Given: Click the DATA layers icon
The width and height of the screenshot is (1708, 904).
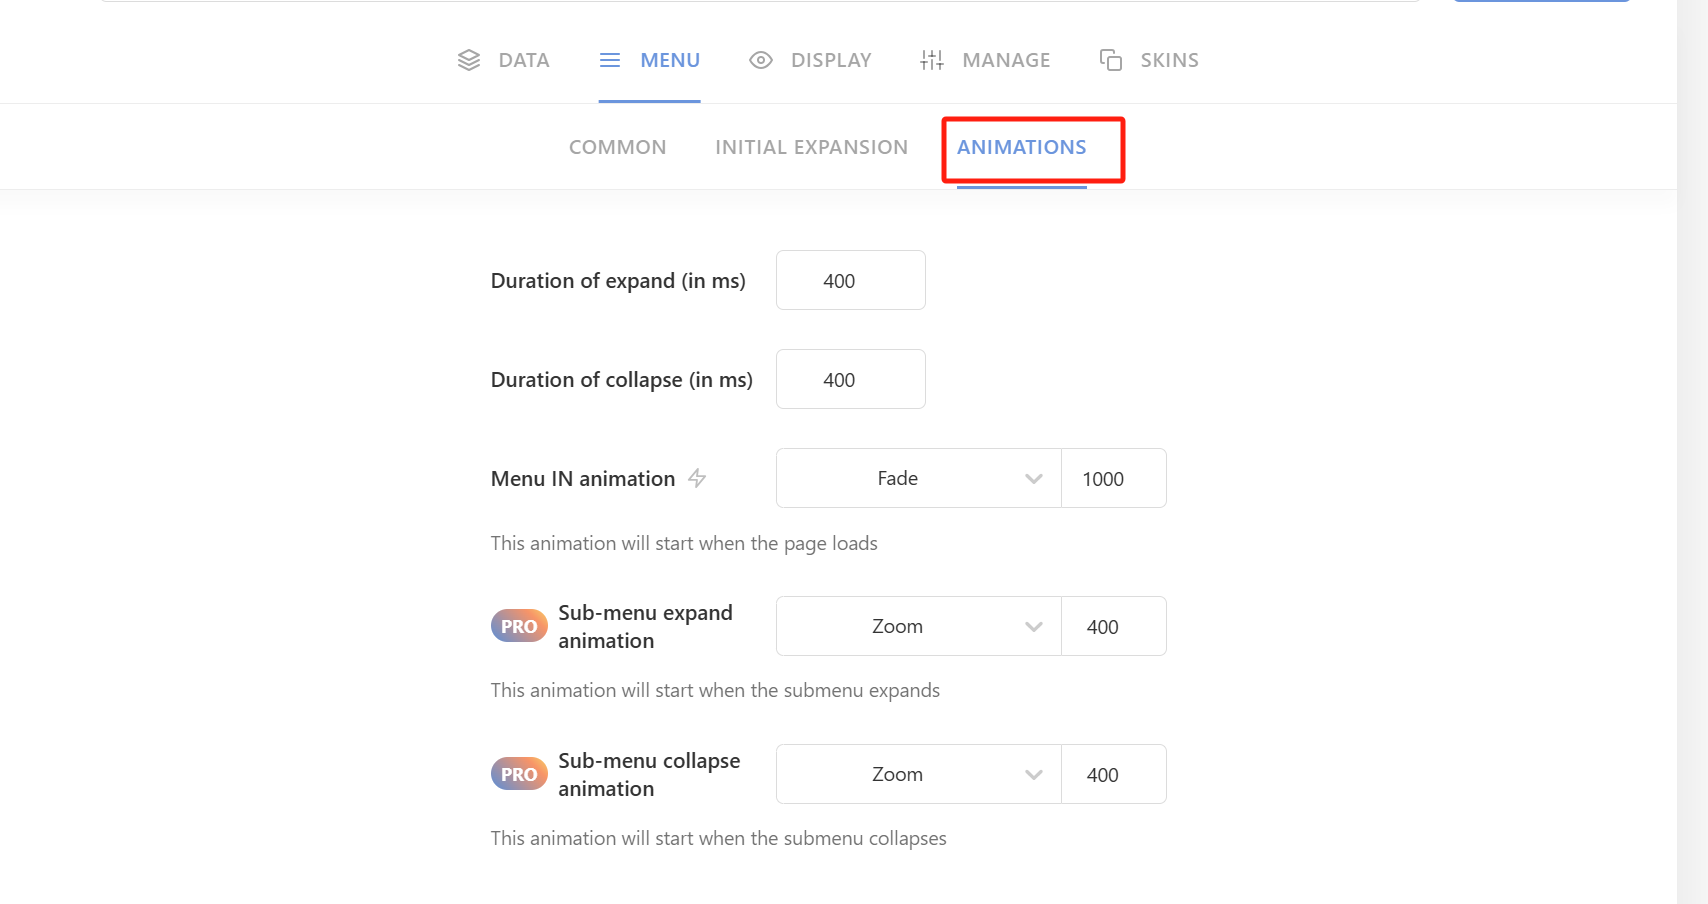Looking at the screenshot, I should tap(469, 60).
